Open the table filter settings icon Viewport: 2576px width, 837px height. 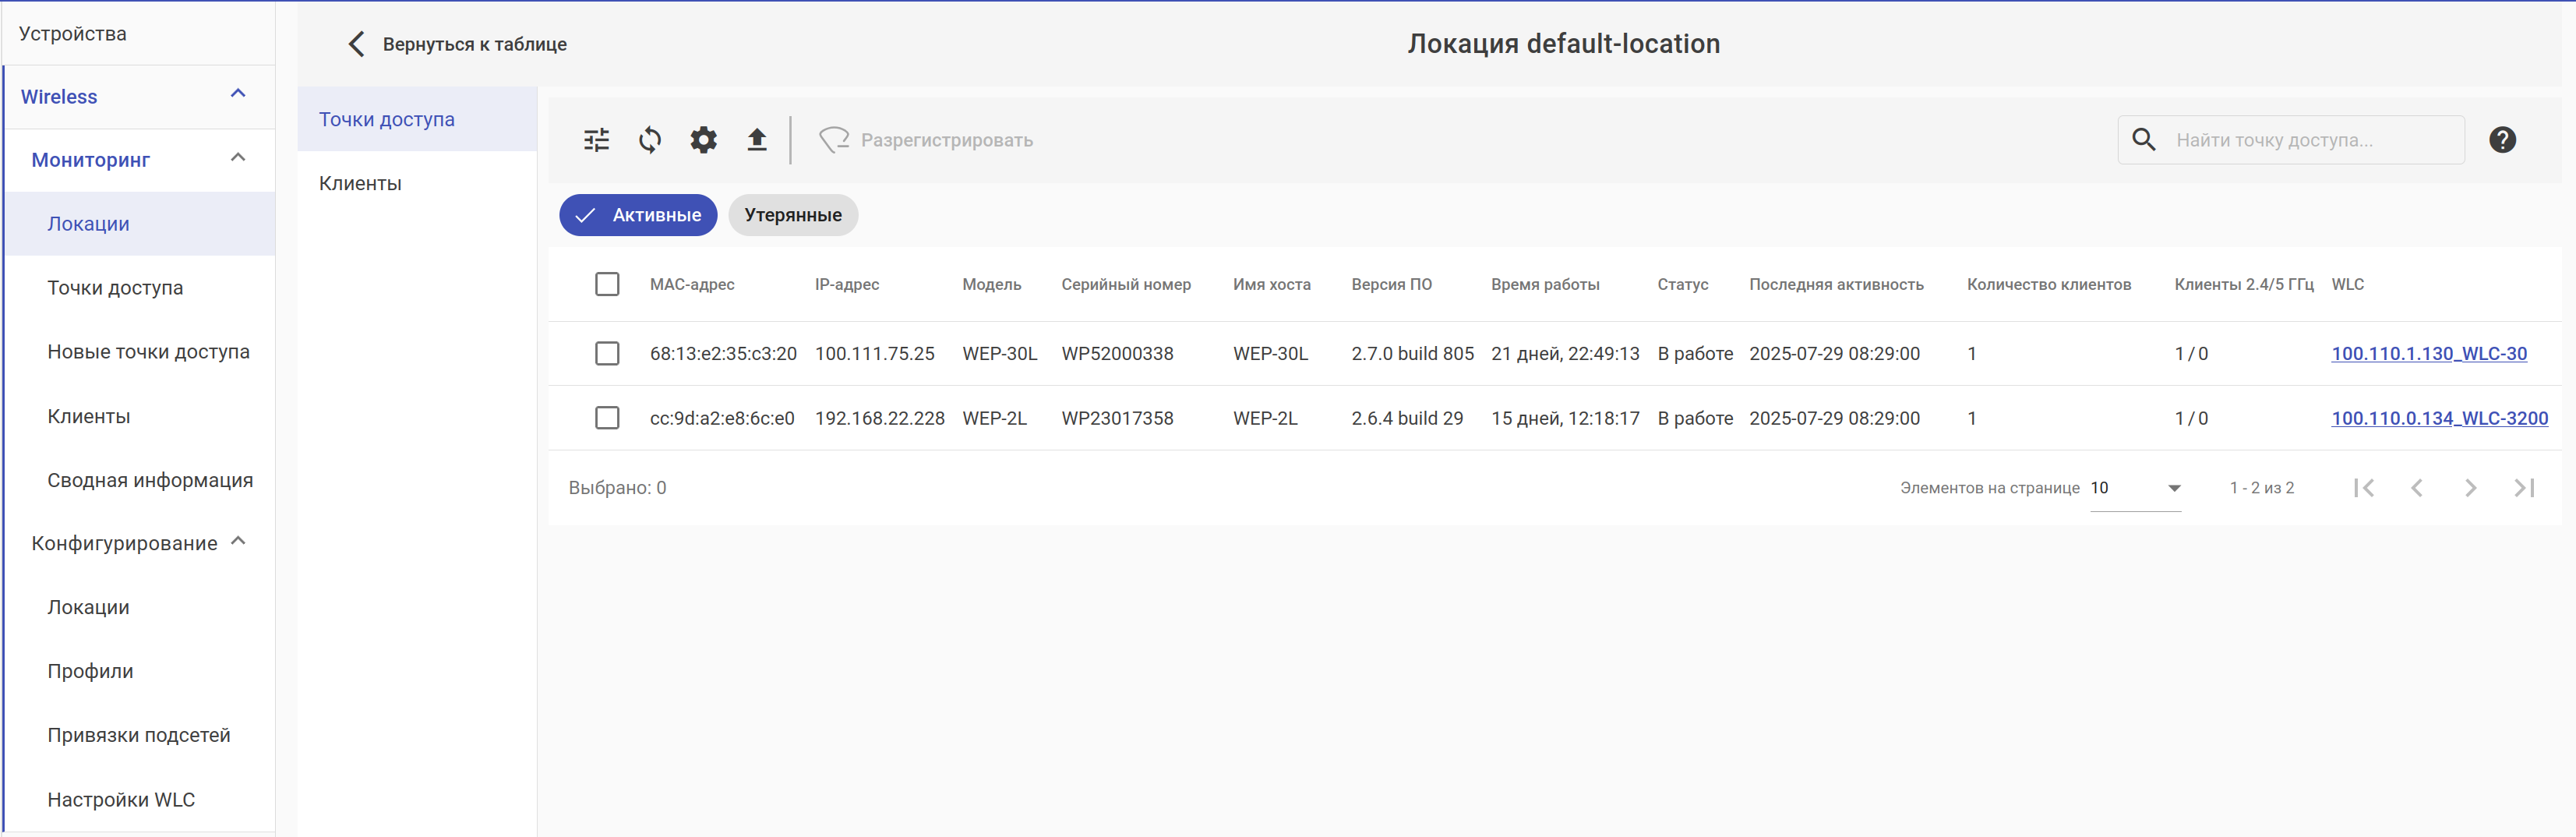(x=596, y=140)
